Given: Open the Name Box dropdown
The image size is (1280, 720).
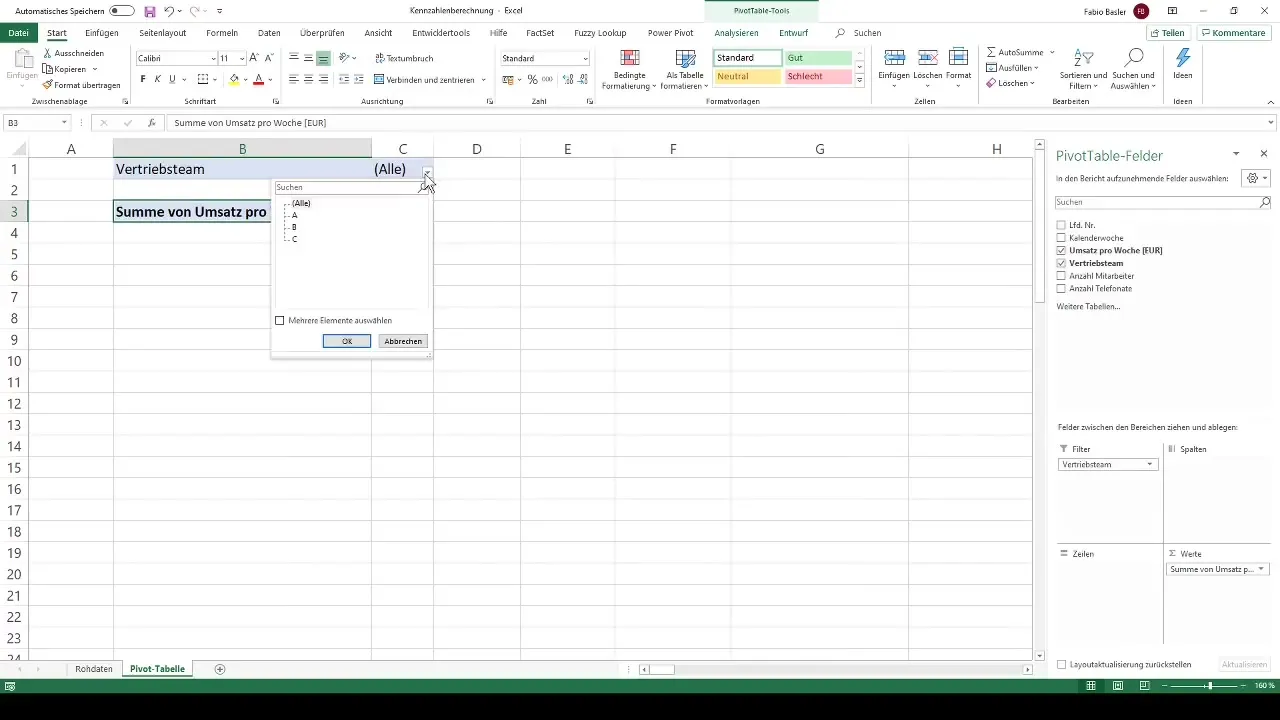Looking at the screenshot, I should 64,123.
